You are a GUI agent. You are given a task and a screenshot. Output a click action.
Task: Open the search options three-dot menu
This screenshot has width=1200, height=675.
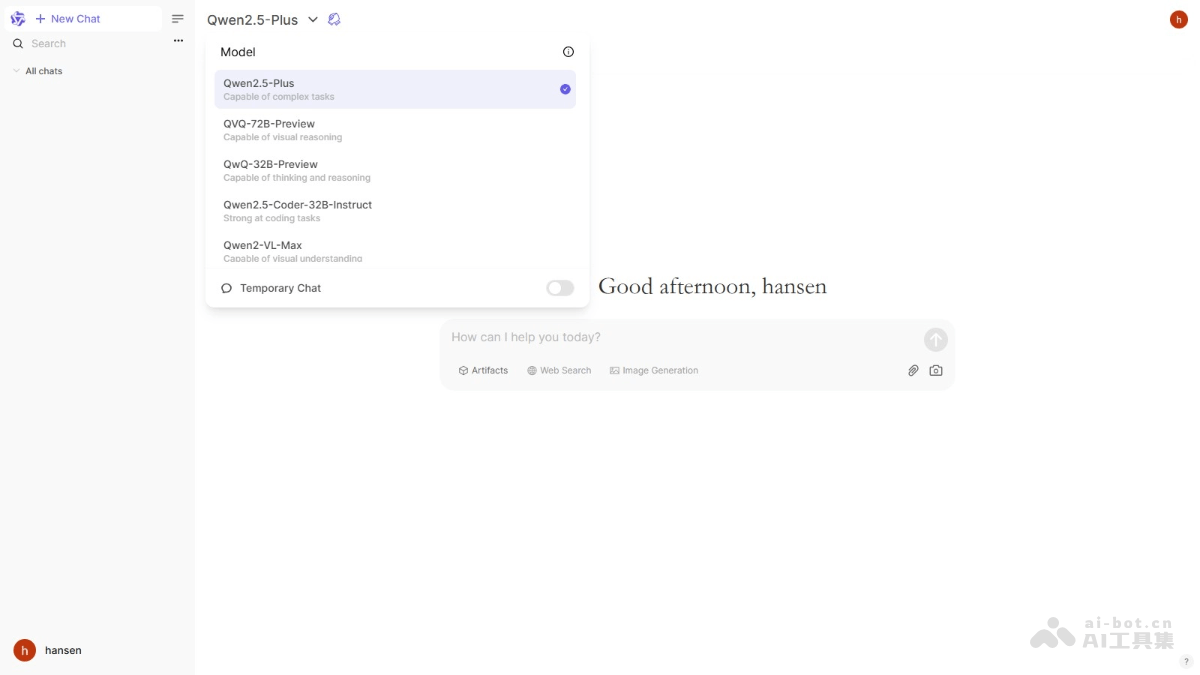pyautogui.click(x=178, y=41)
